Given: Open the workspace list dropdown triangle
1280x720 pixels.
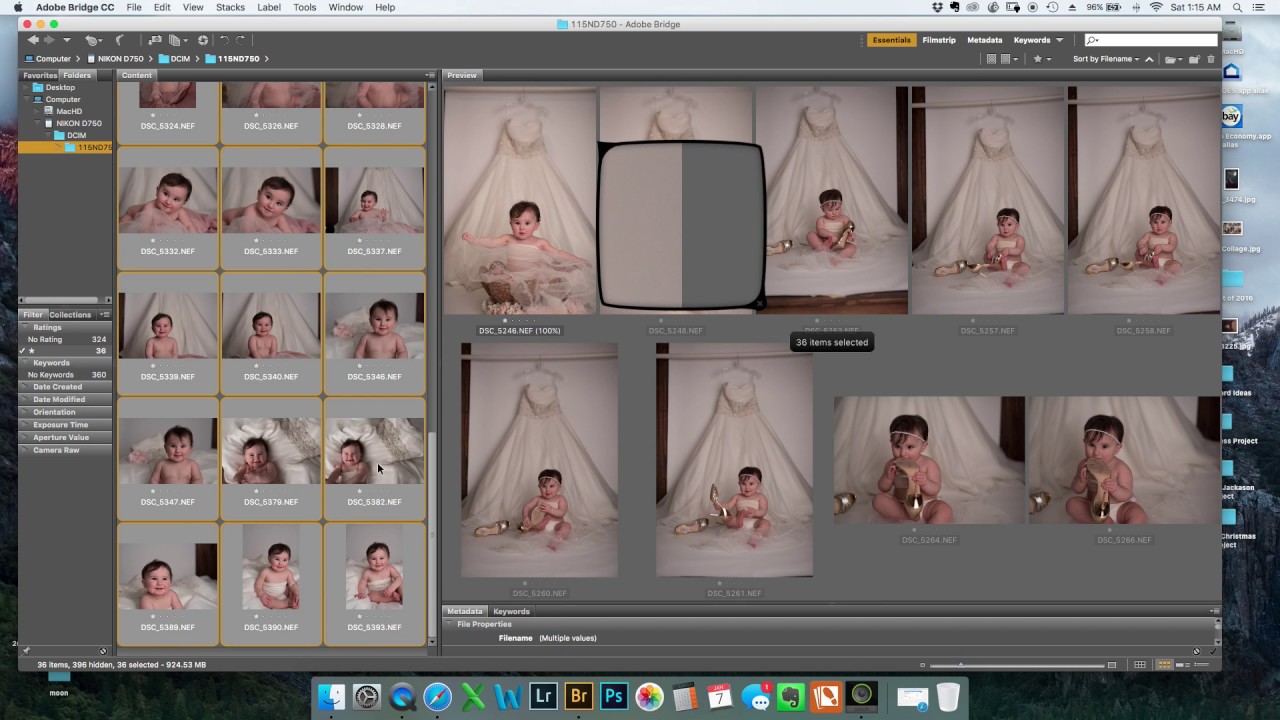Looking at the screenshot, I should click(1061, 40).
